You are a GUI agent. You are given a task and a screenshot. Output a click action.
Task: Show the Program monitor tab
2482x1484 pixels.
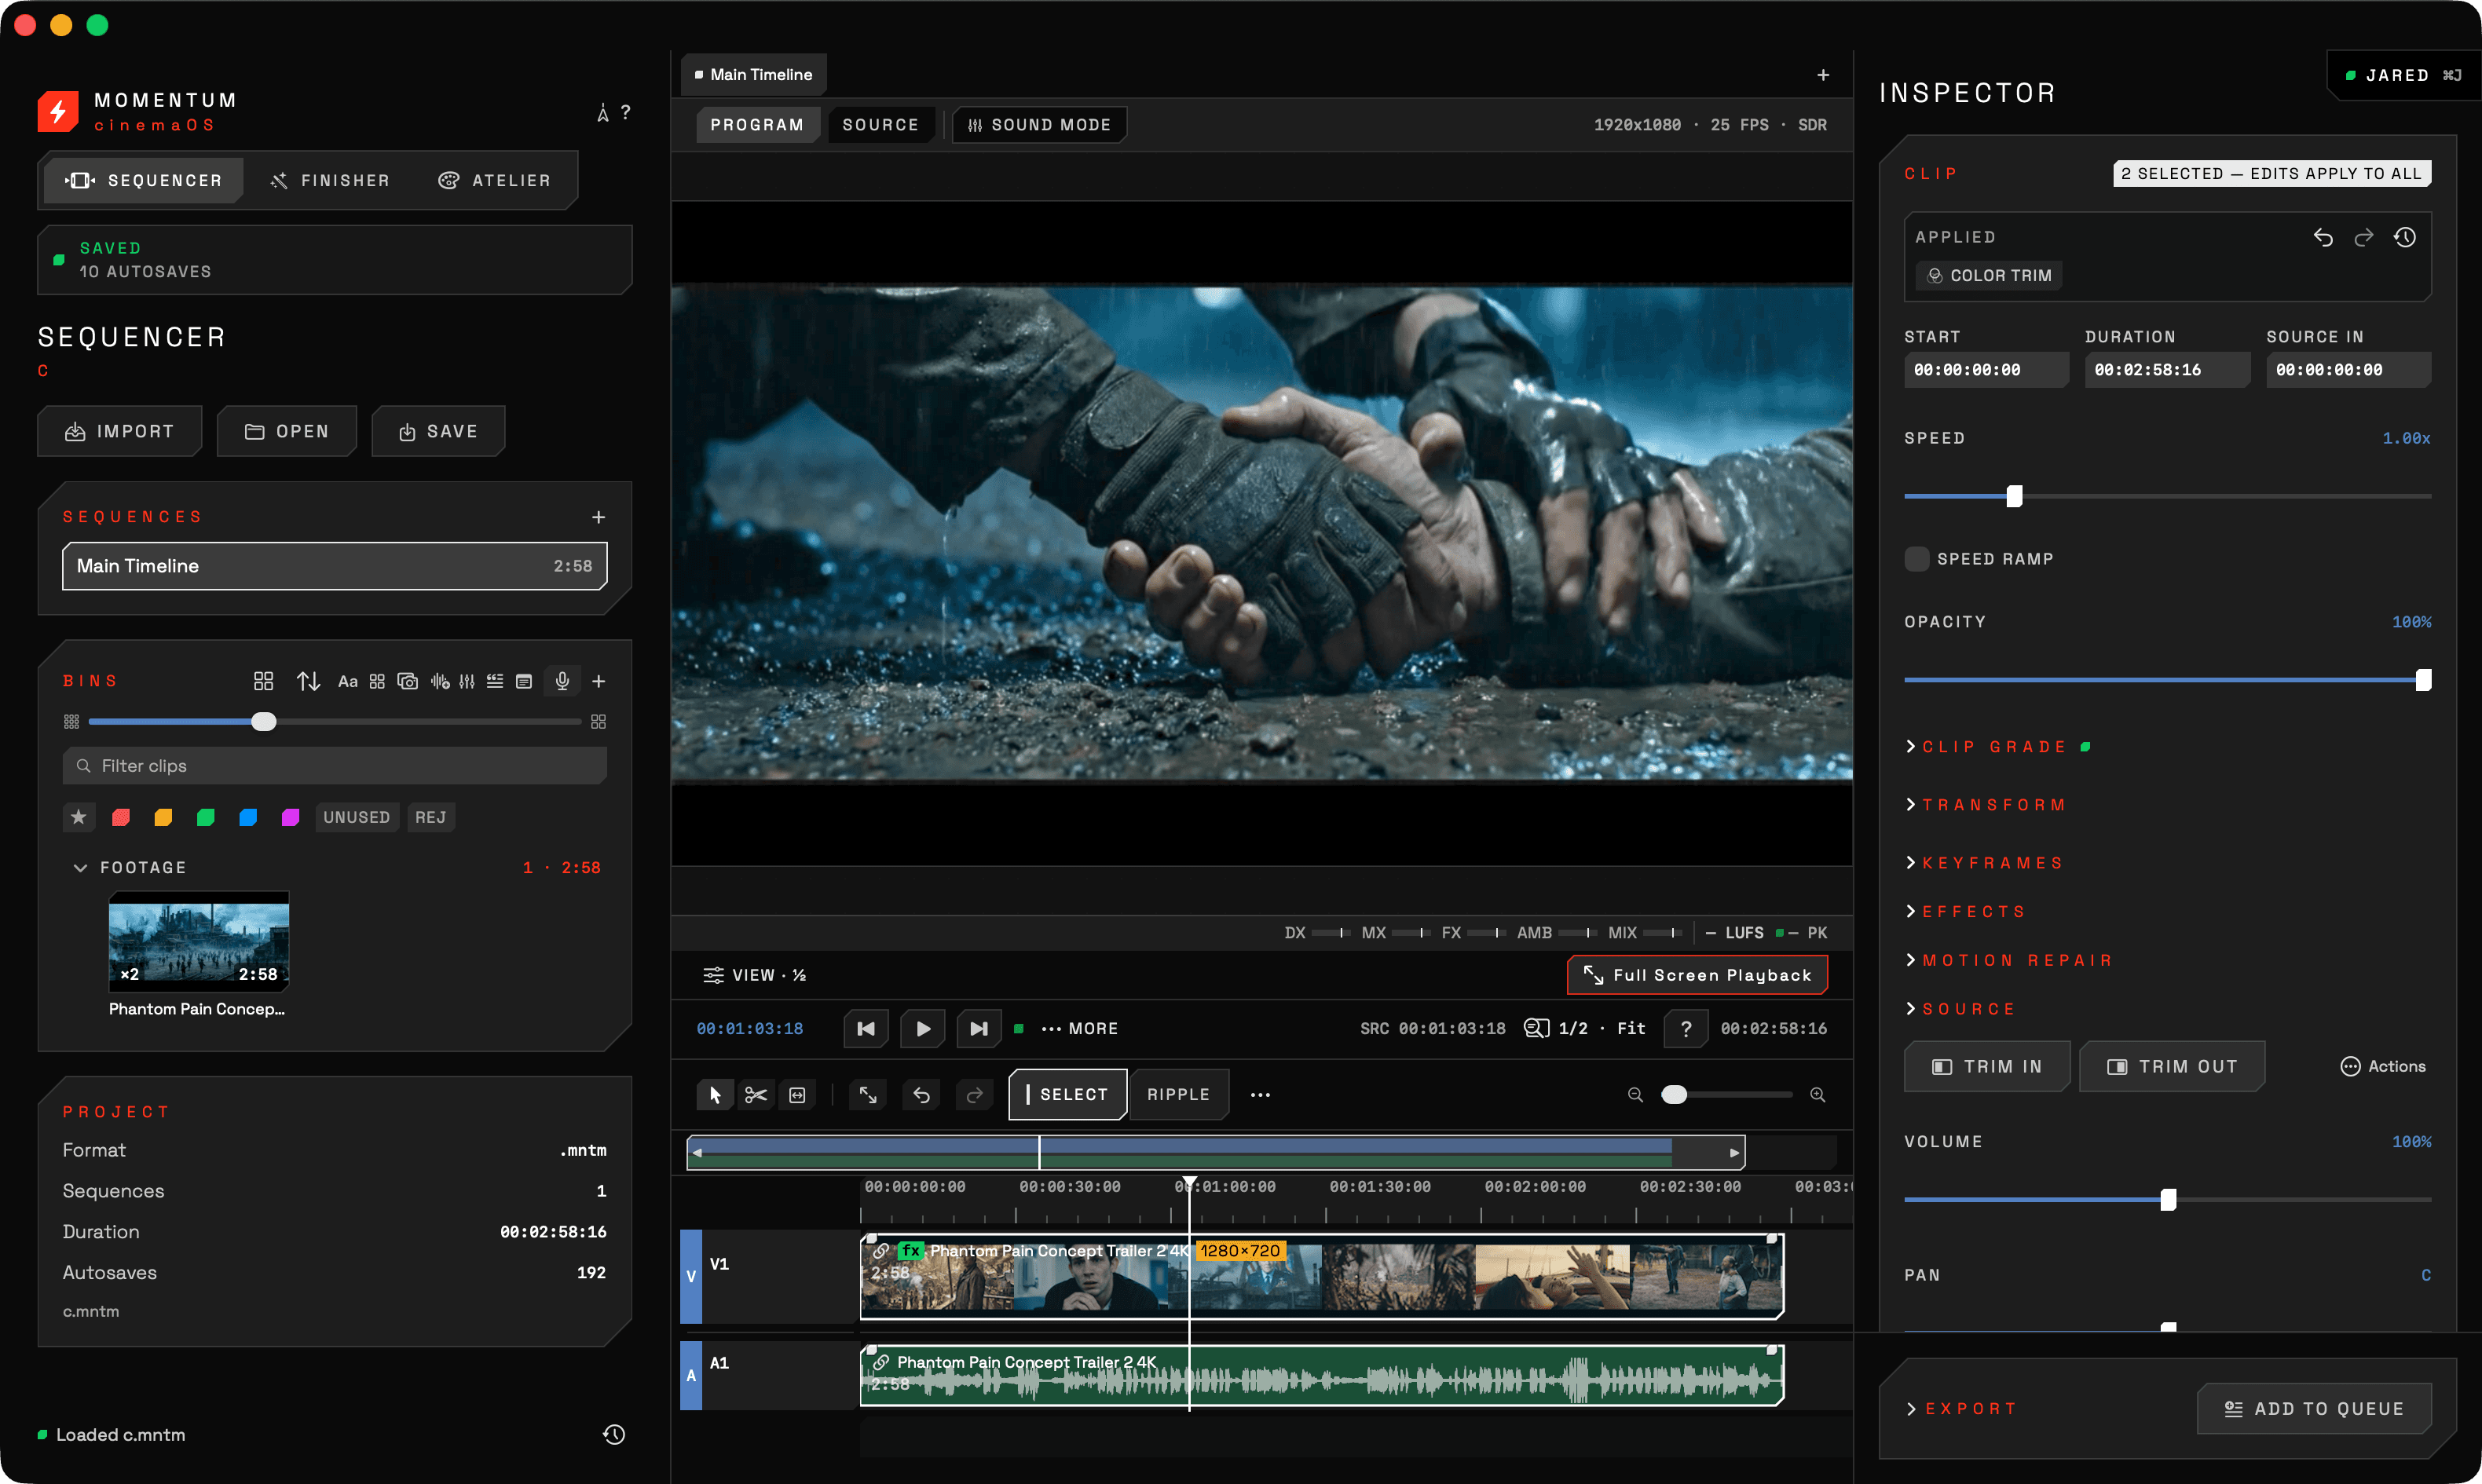[757, 125]
